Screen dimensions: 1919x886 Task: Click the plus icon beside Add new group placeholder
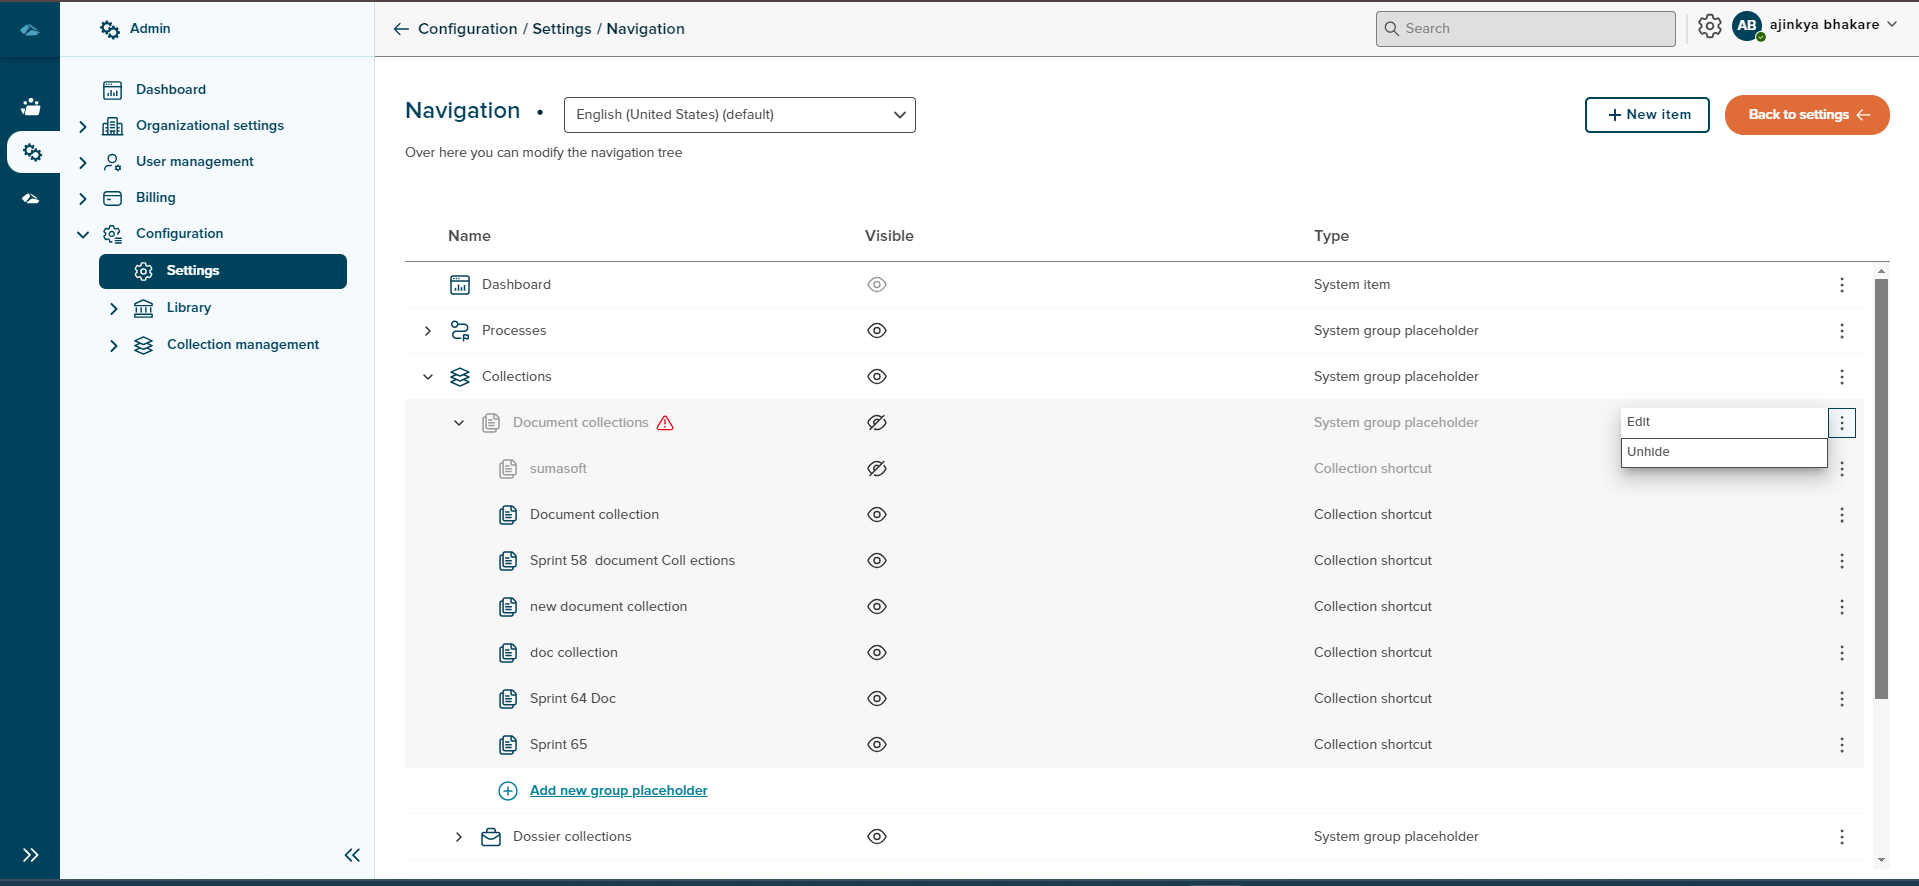[508, 791]
